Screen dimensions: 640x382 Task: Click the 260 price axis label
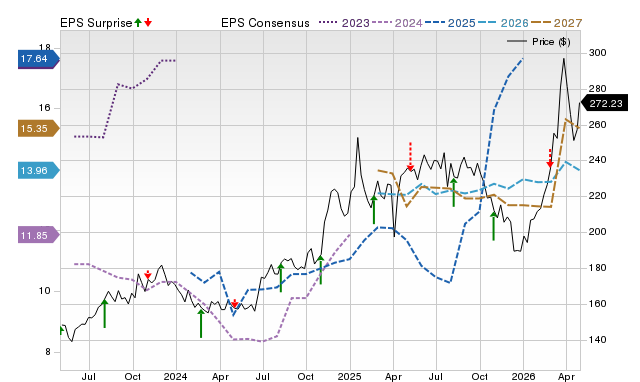point(598,124)
